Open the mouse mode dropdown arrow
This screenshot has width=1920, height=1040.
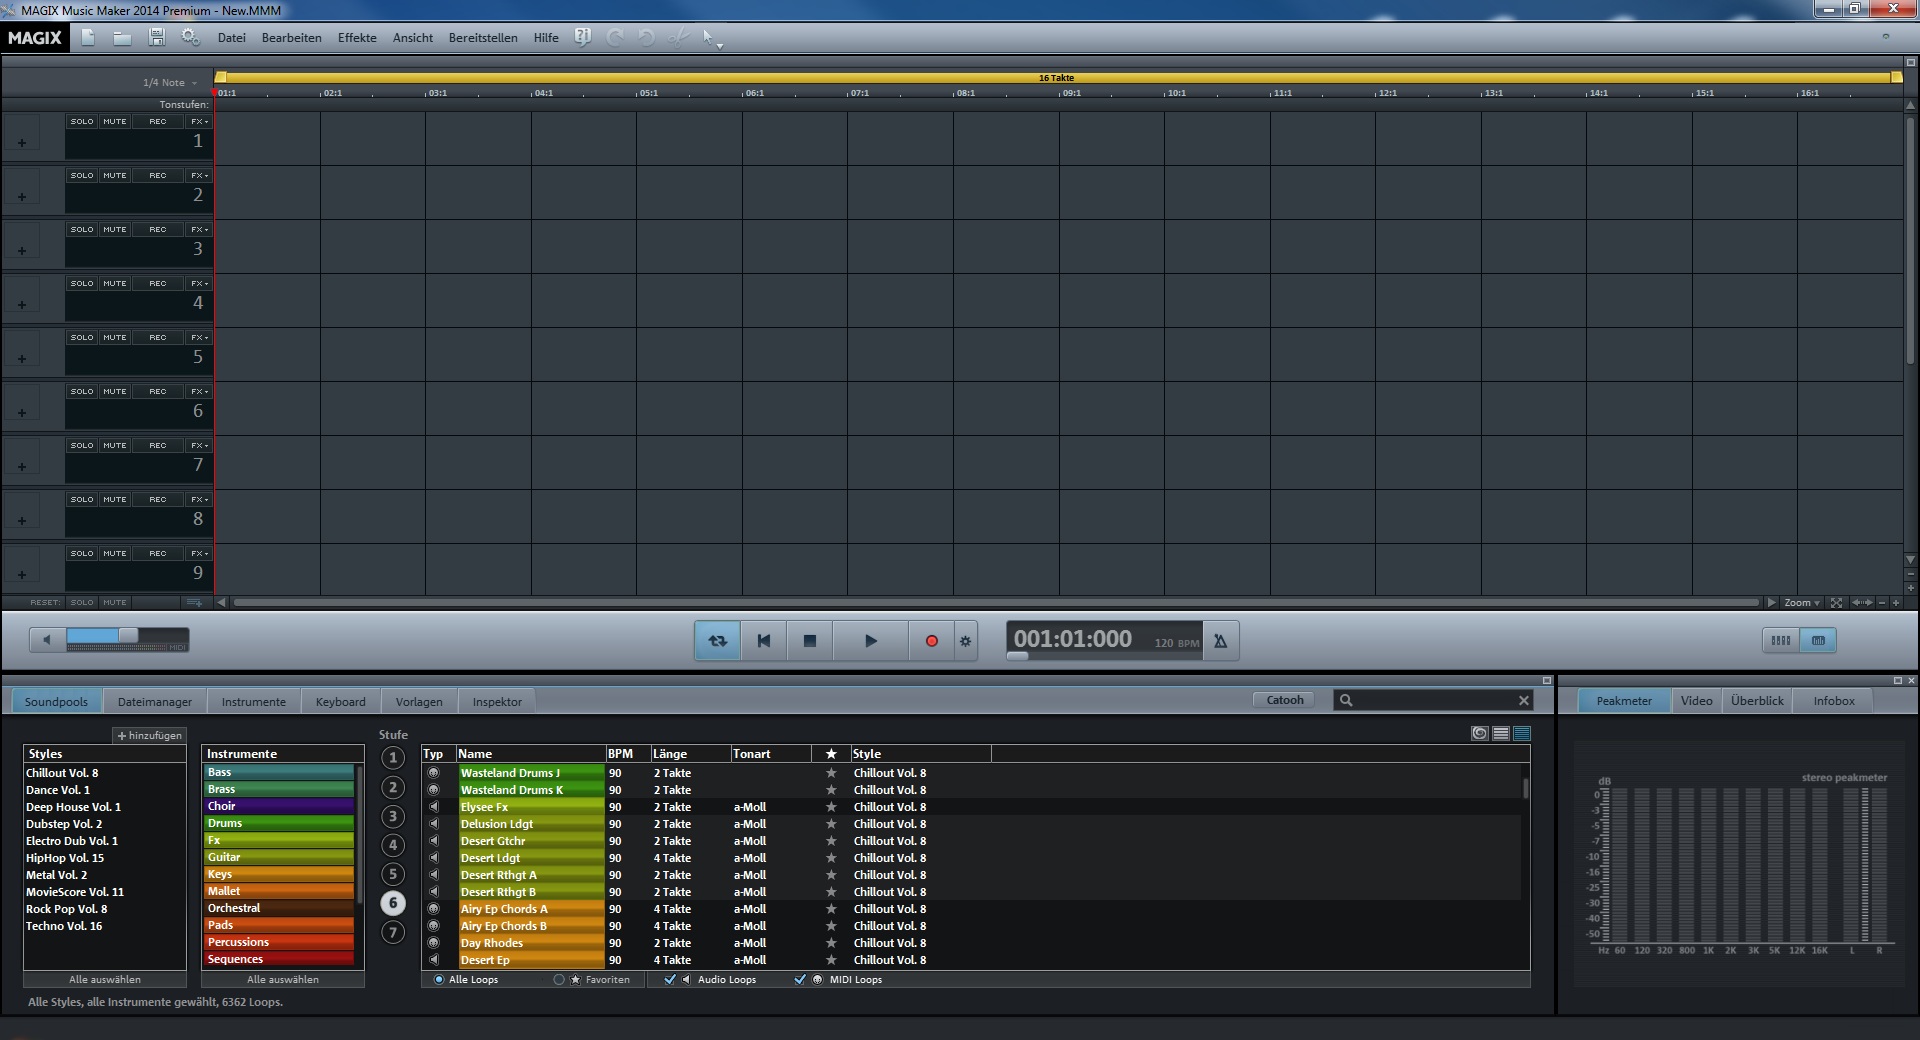pyautogui.click(x=719, y=45)
